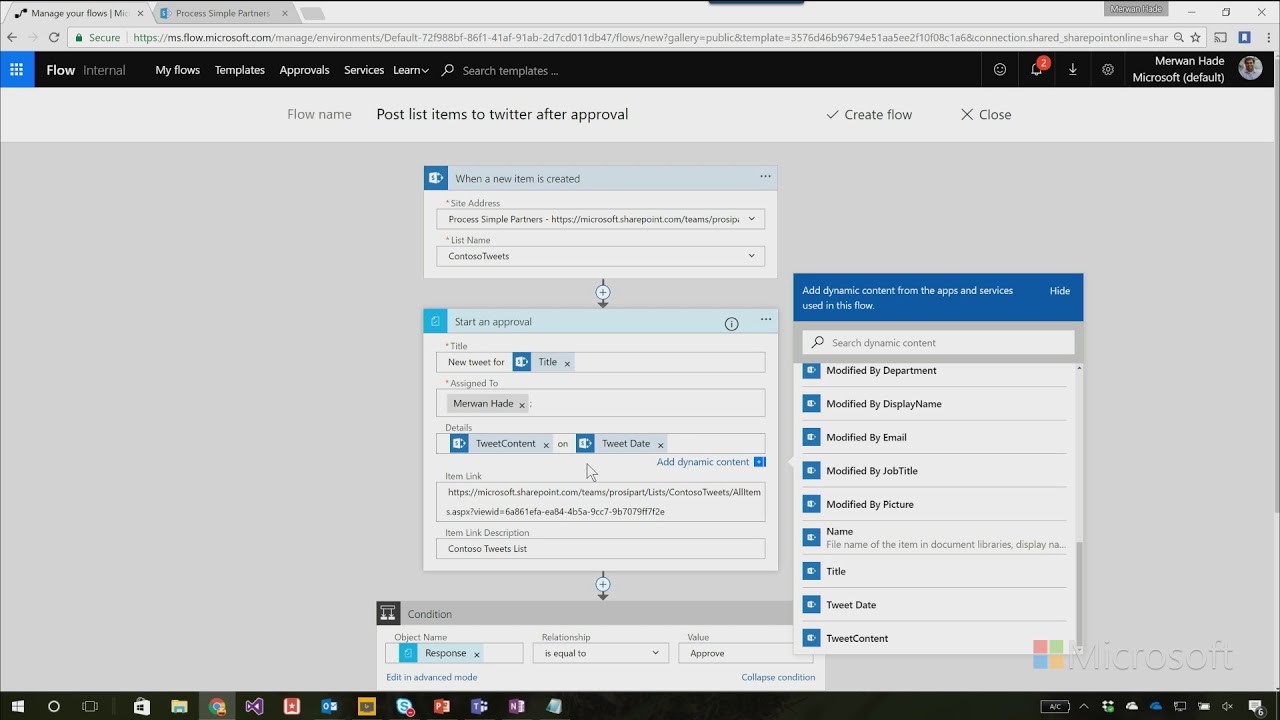This screenshot has width=1280, height=720.
Task: Click the blue bookmark extension icon
Action: (1244, 37)
